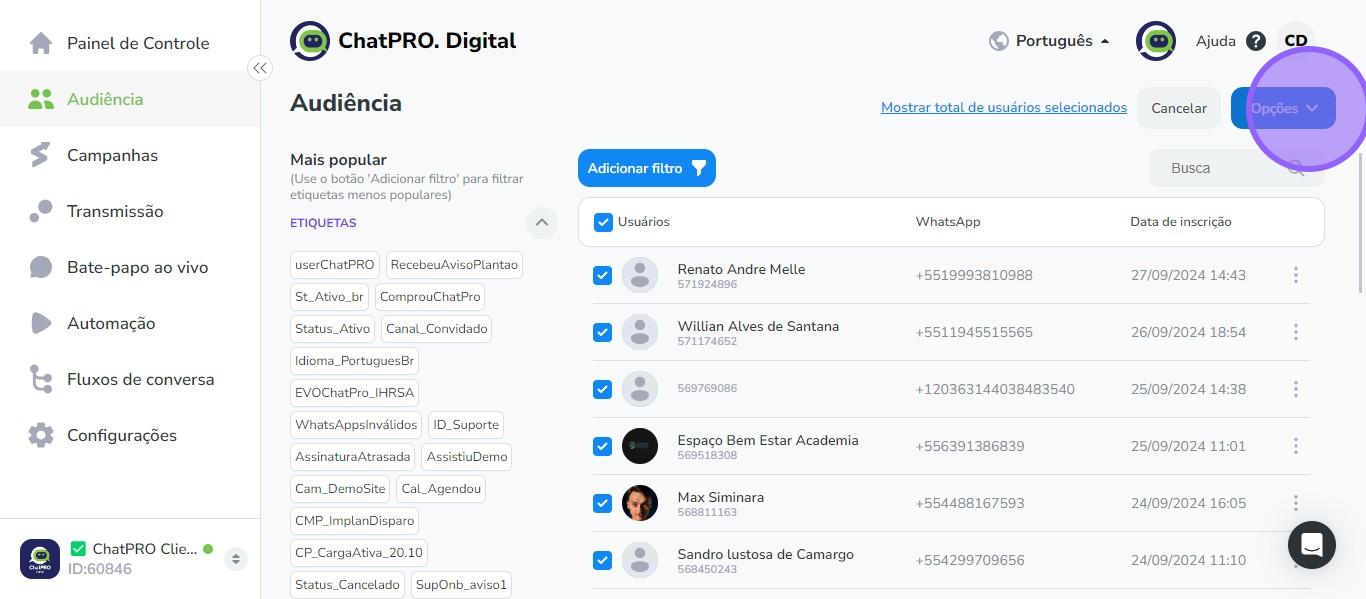Image resolution: width=1366 pixels, height=599 pixels.
Task: Click the Configurações gear icon
Action: coord(41,435)
